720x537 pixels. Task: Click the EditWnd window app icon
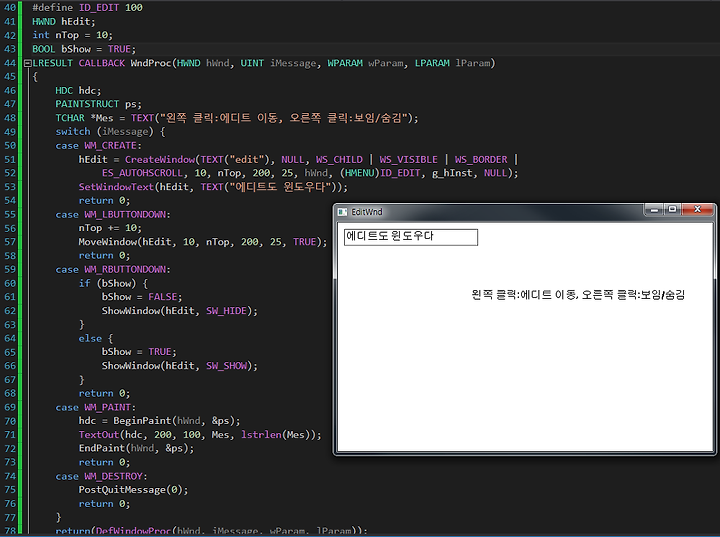click(x=342, y=212)
